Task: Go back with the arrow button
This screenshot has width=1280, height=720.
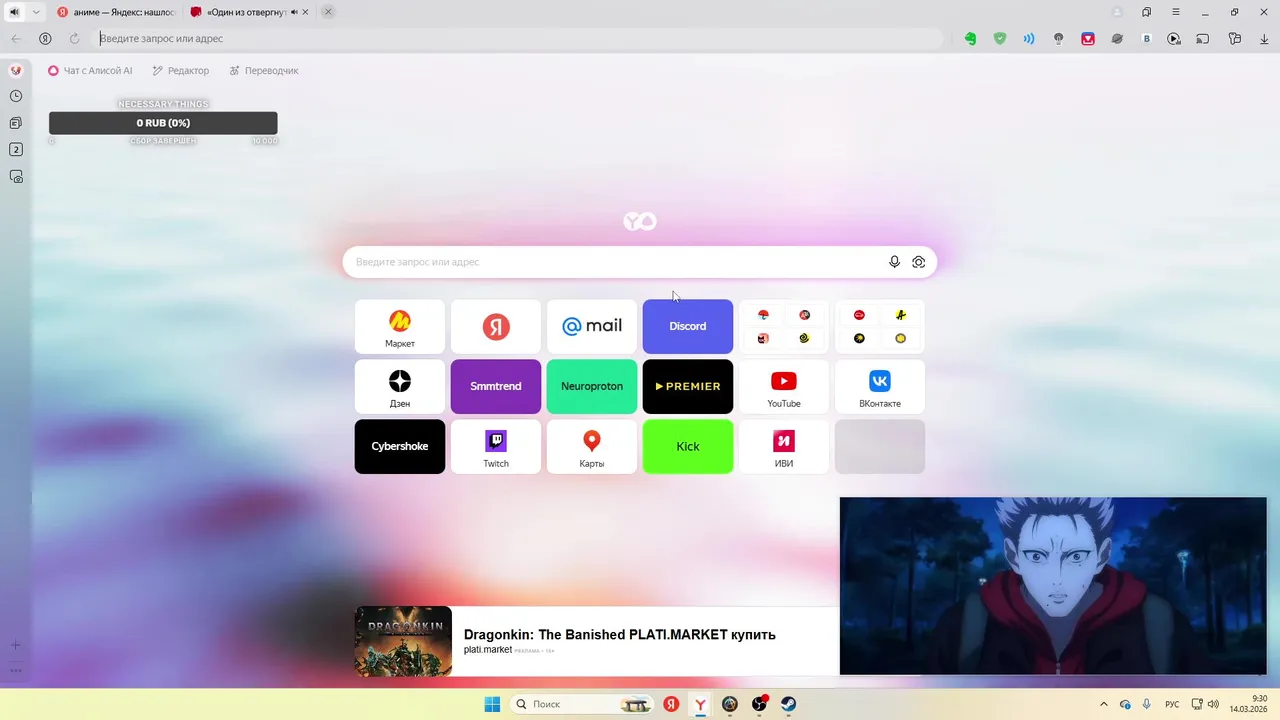Action: [16, 39]
